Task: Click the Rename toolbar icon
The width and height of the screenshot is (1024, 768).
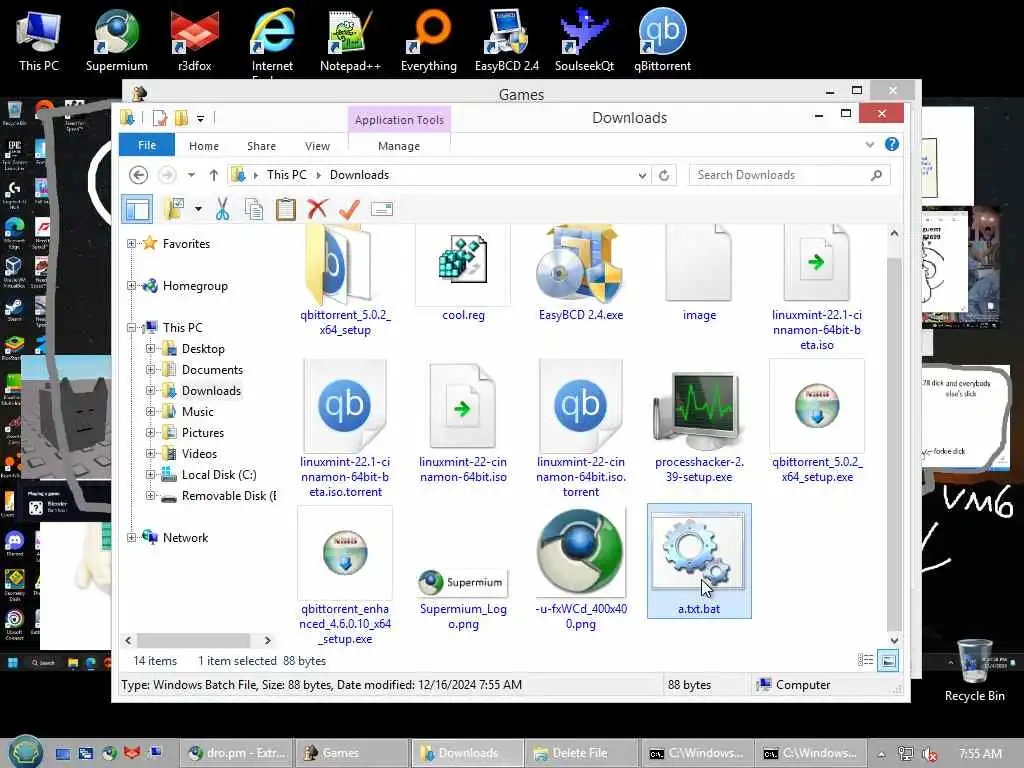Action: point(381,209)
